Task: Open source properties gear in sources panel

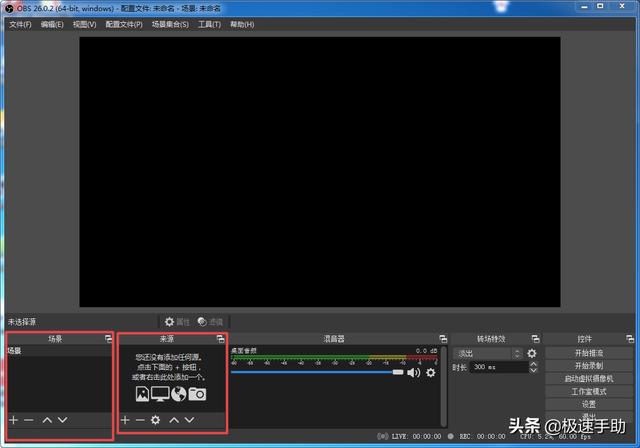Action: point(156,420)
